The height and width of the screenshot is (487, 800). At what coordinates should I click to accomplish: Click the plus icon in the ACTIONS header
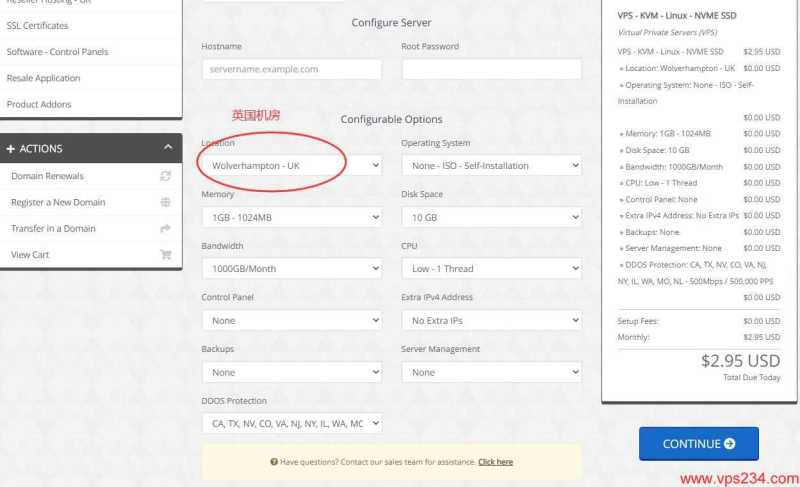click(10, 149)
